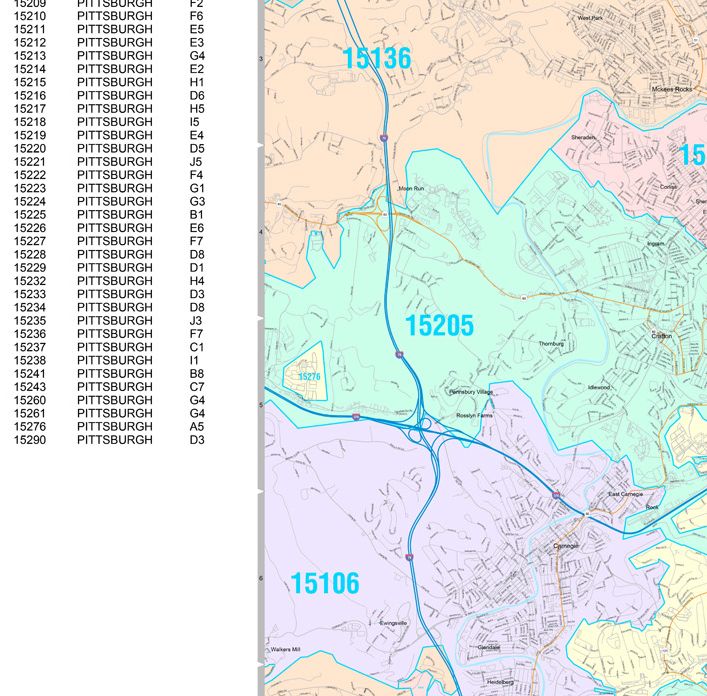Click the Moon Run place label

point(411,188)
